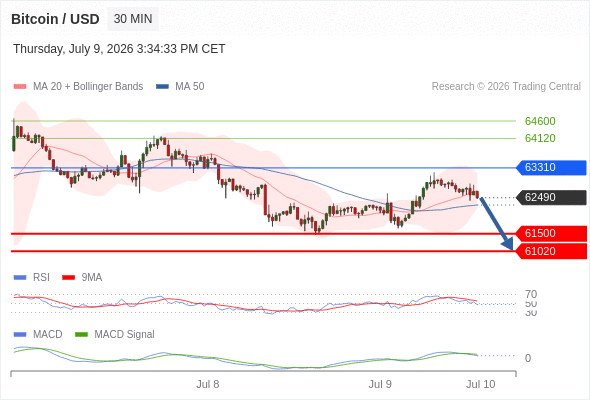The height and width of the screenshot is (400, 590).
Task: Click the MA 20 + Bollinger Bands pink swatch
Action: click(20, 87)
